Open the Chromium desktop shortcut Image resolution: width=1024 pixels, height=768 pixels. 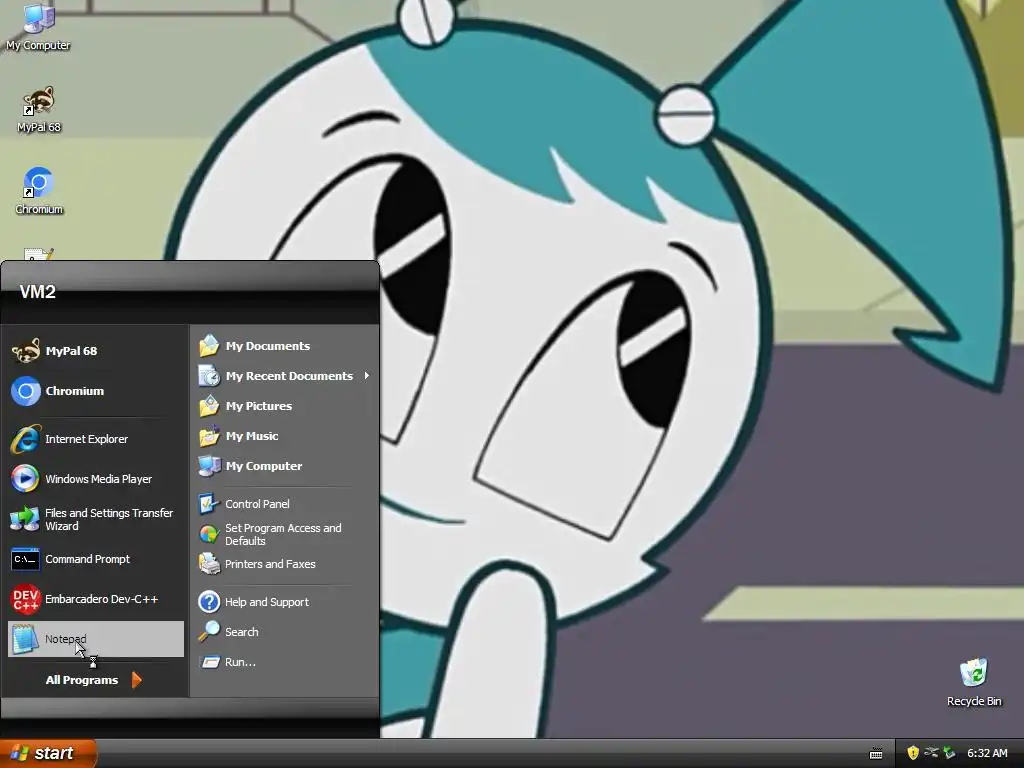pyautogui.click(x=39, y=191)
